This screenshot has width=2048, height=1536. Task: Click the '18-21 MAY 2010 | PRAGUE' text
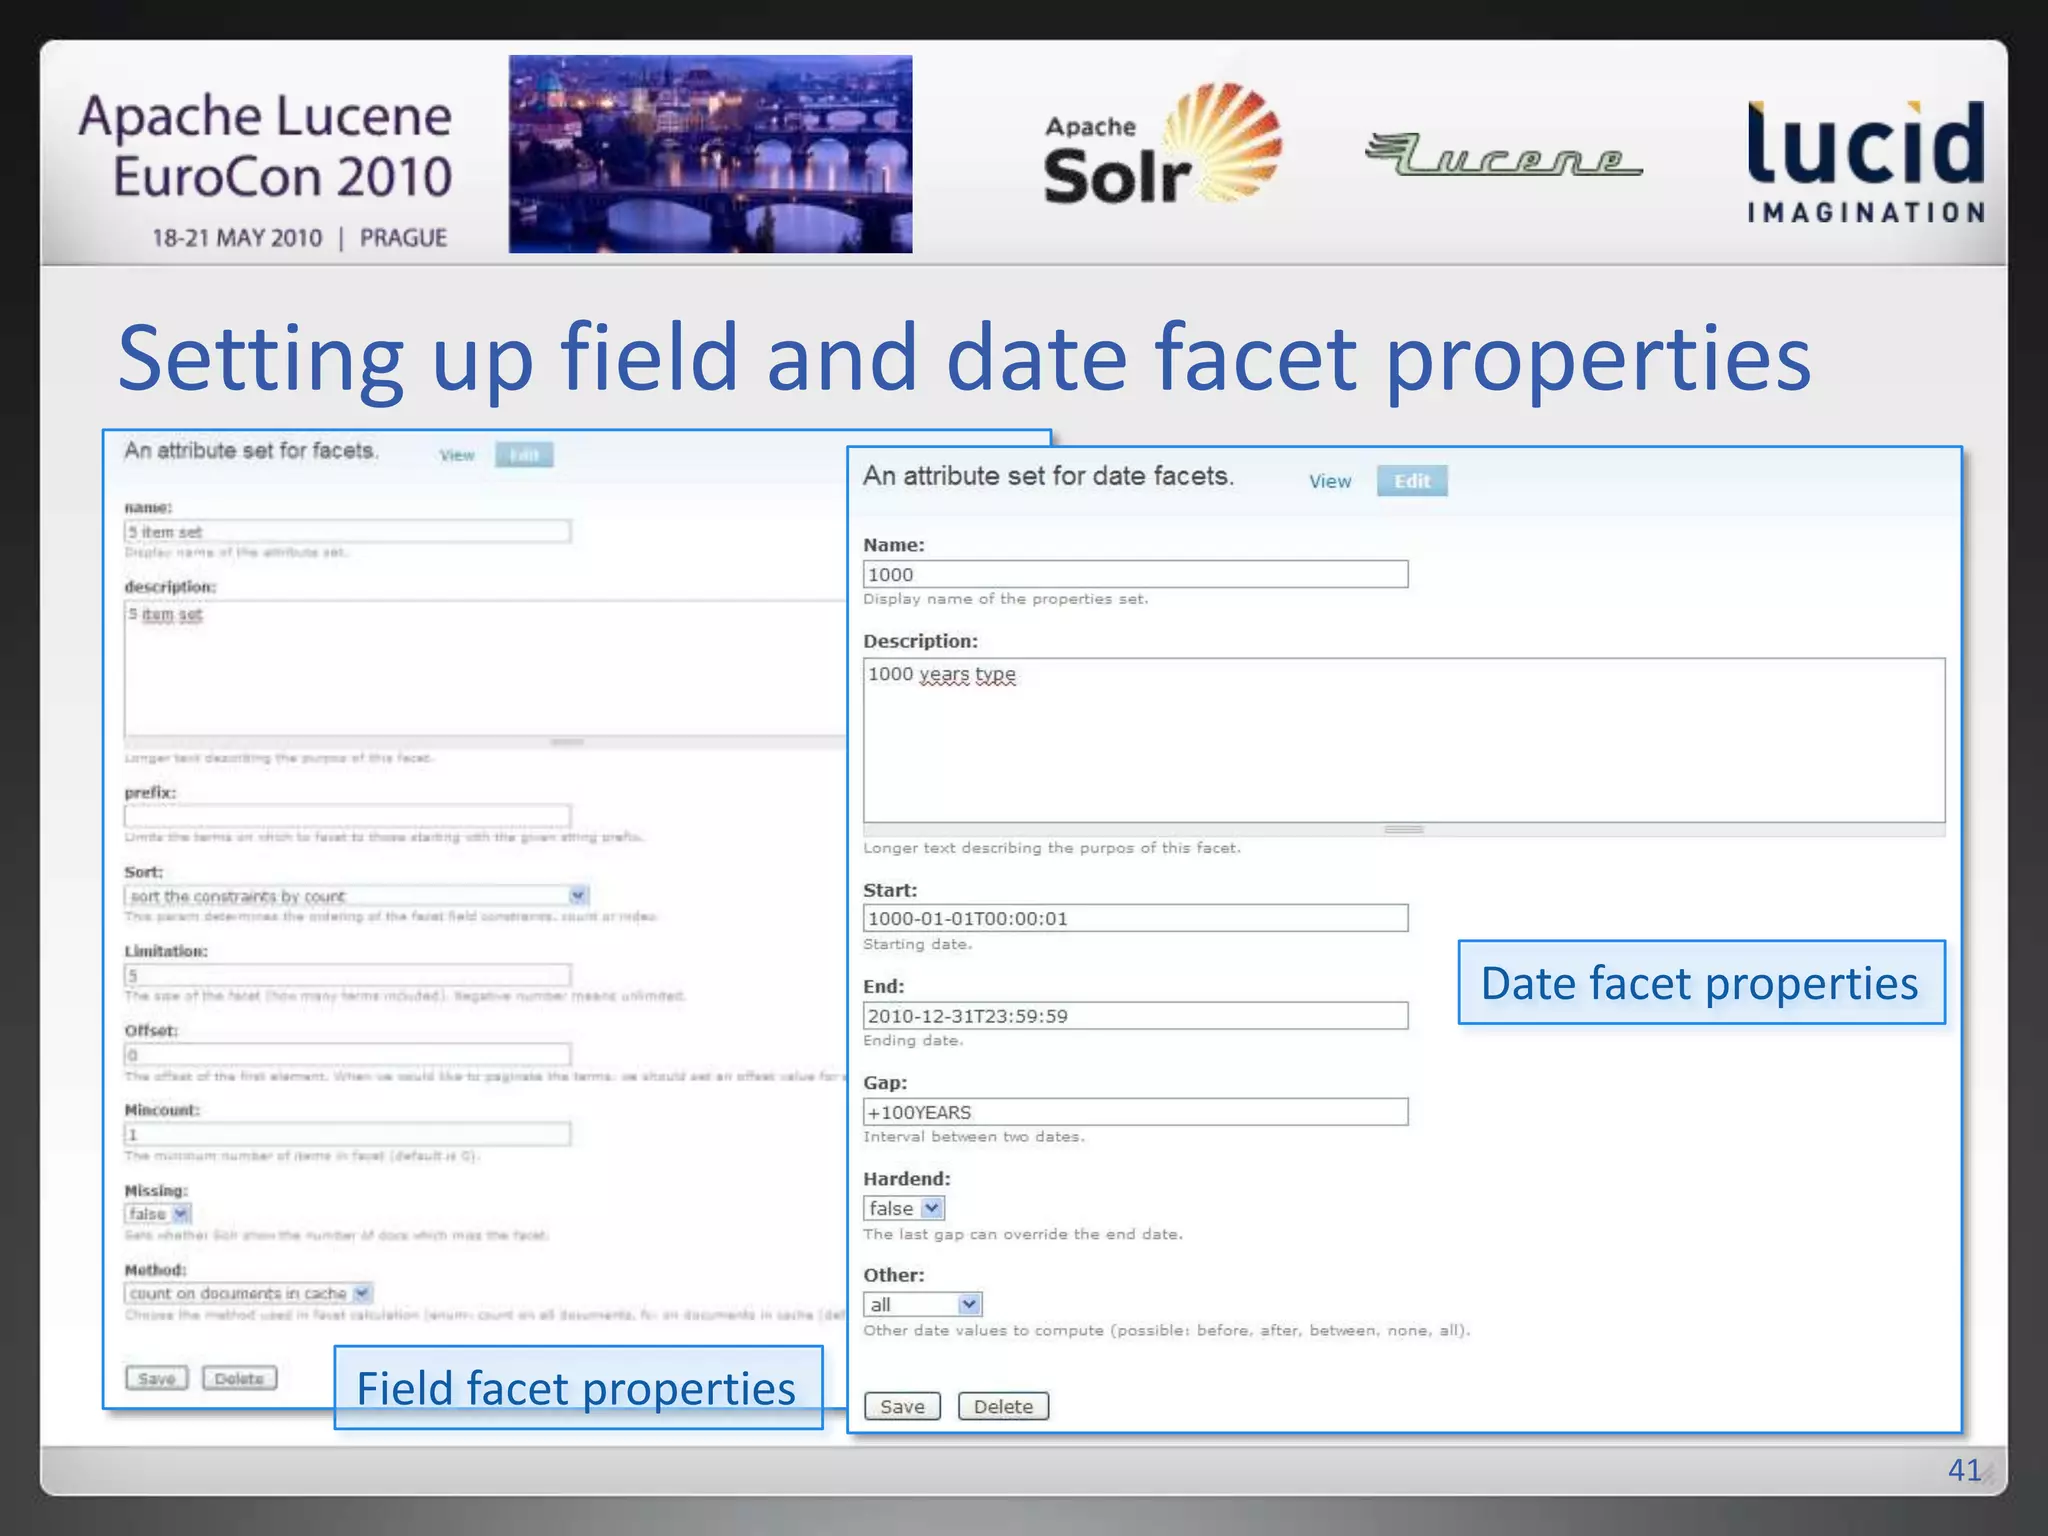point(300,238)
